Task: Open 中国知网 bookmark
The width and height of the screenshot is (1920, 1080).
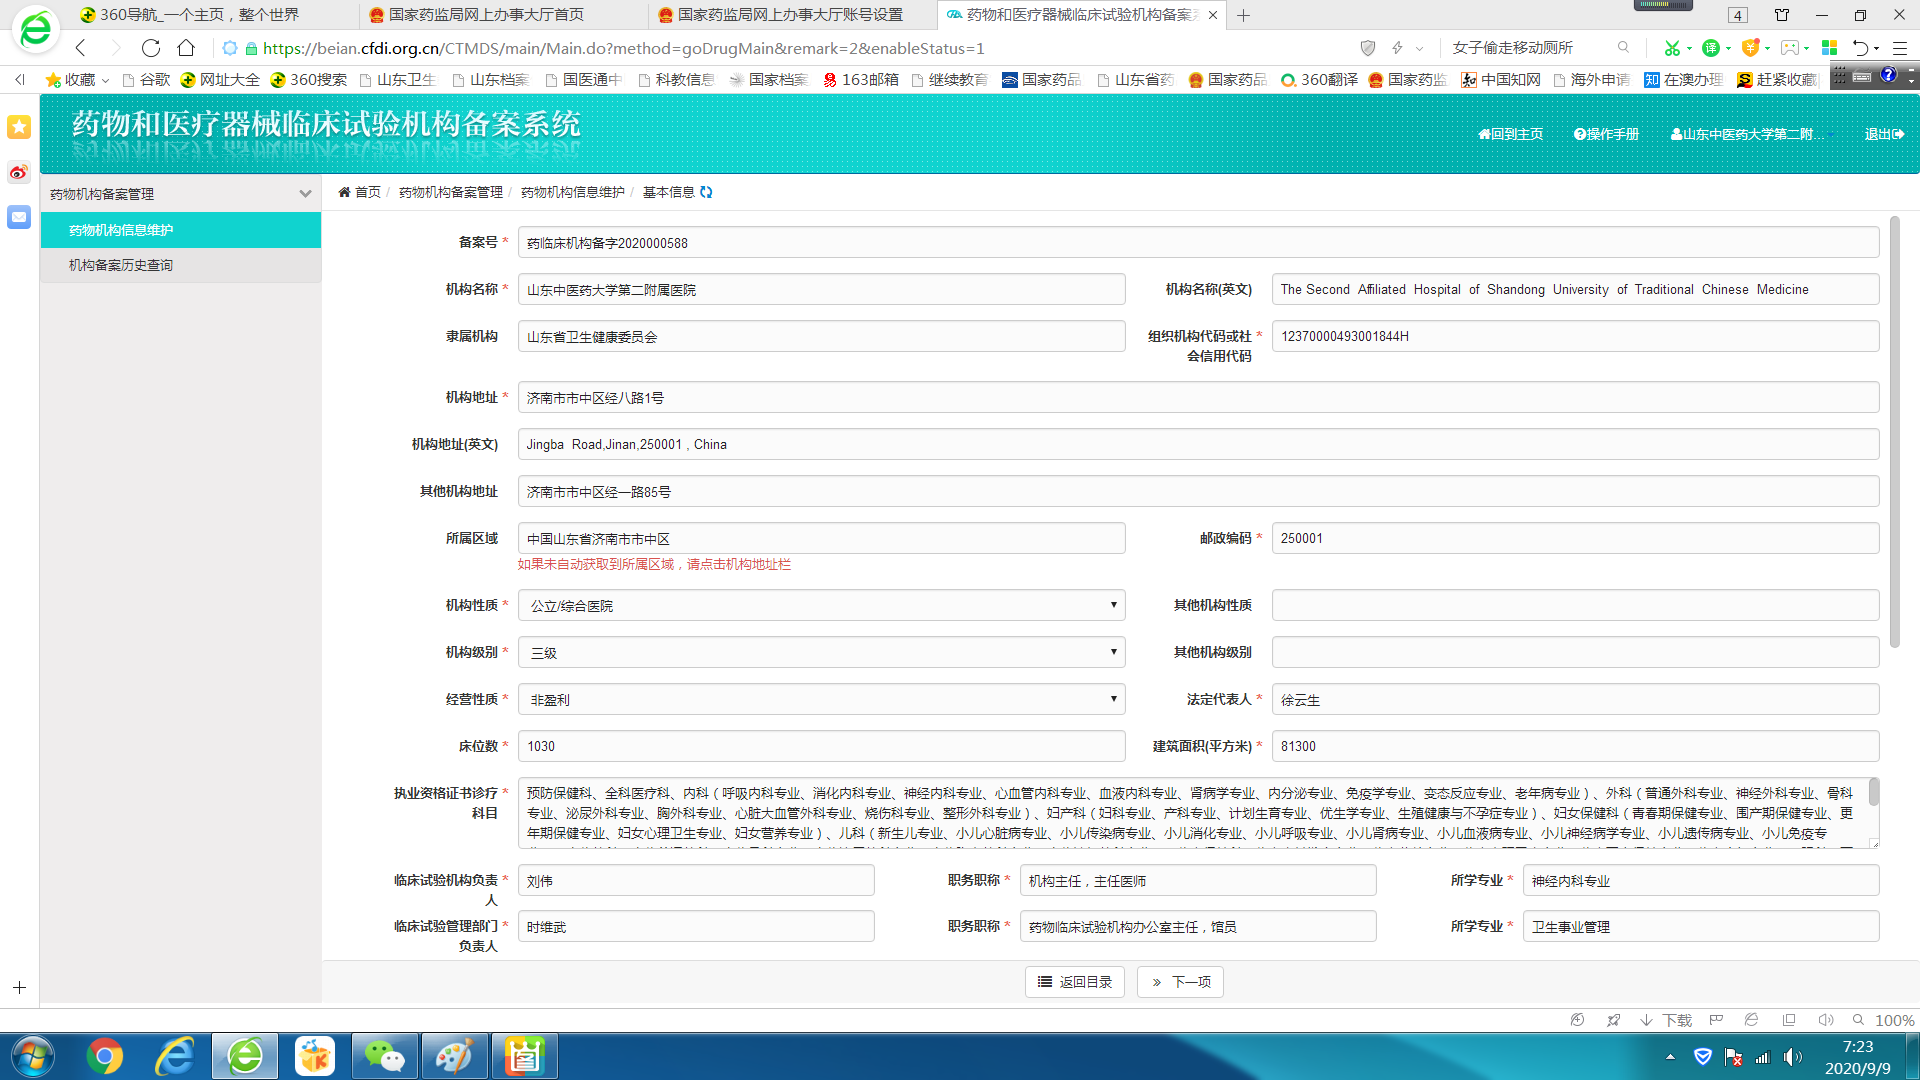Action: click(1501, 79)
